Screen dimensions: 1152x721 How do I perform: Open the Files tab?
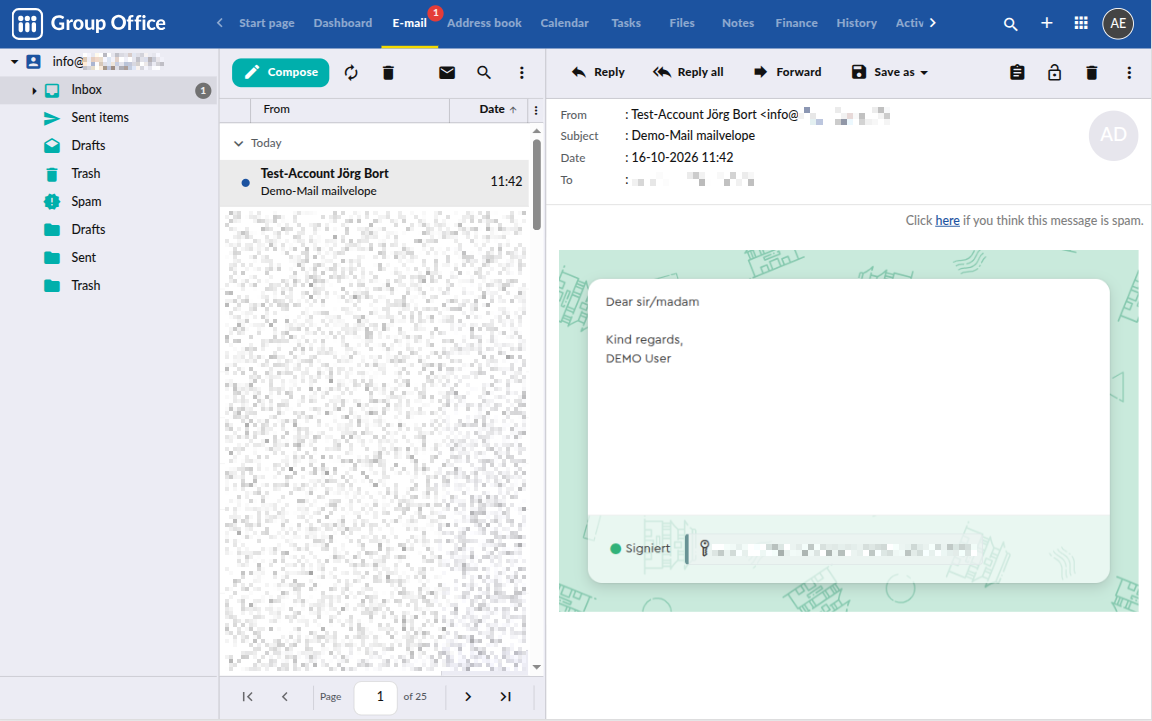point(682,24)
